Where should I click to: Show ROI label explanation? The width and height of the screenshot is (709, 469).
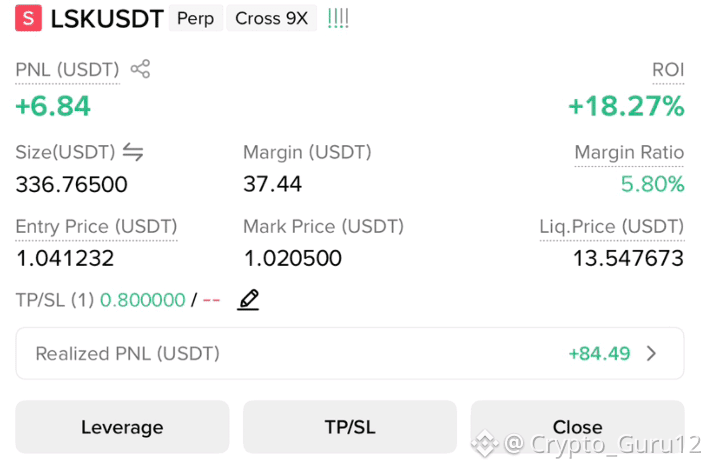click(x=668, y=70)
